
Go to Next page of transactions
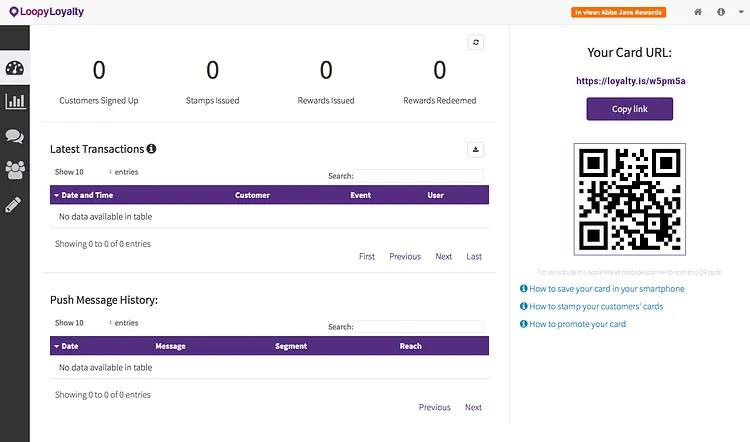[443, 256]
